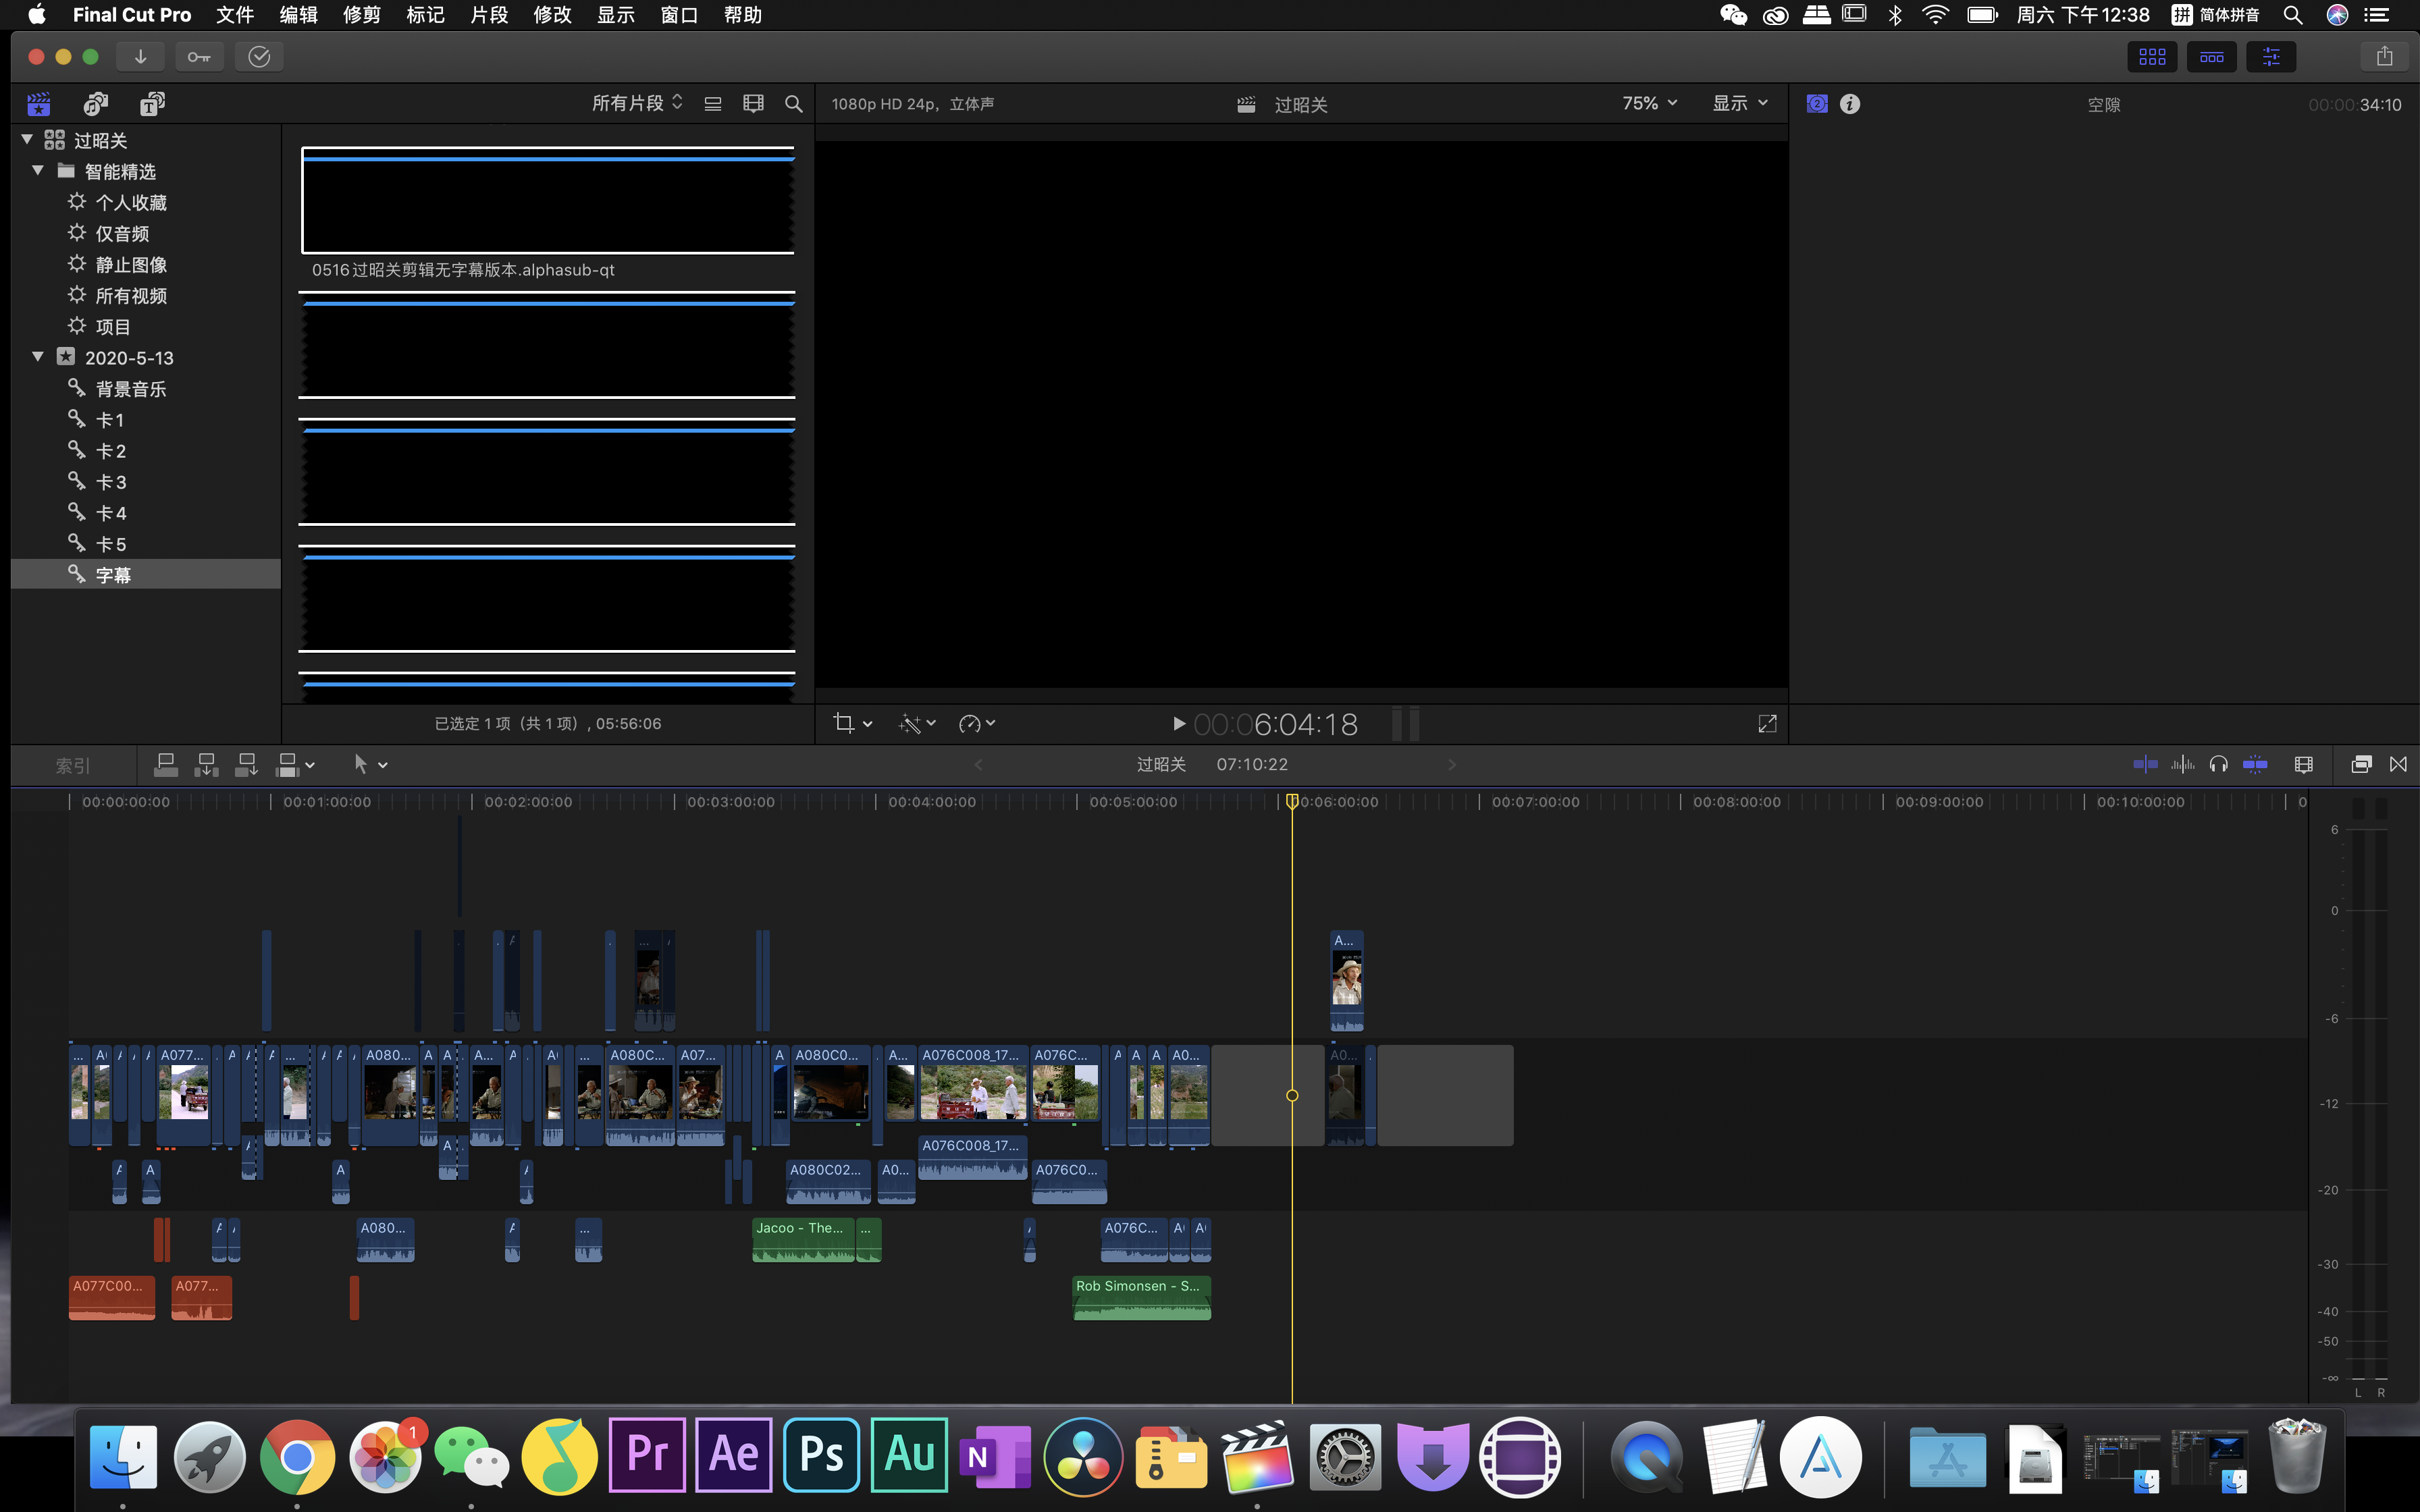2420x1512 pixels.
Task: Open the 修剪 menu
Action: click(361, 15)
